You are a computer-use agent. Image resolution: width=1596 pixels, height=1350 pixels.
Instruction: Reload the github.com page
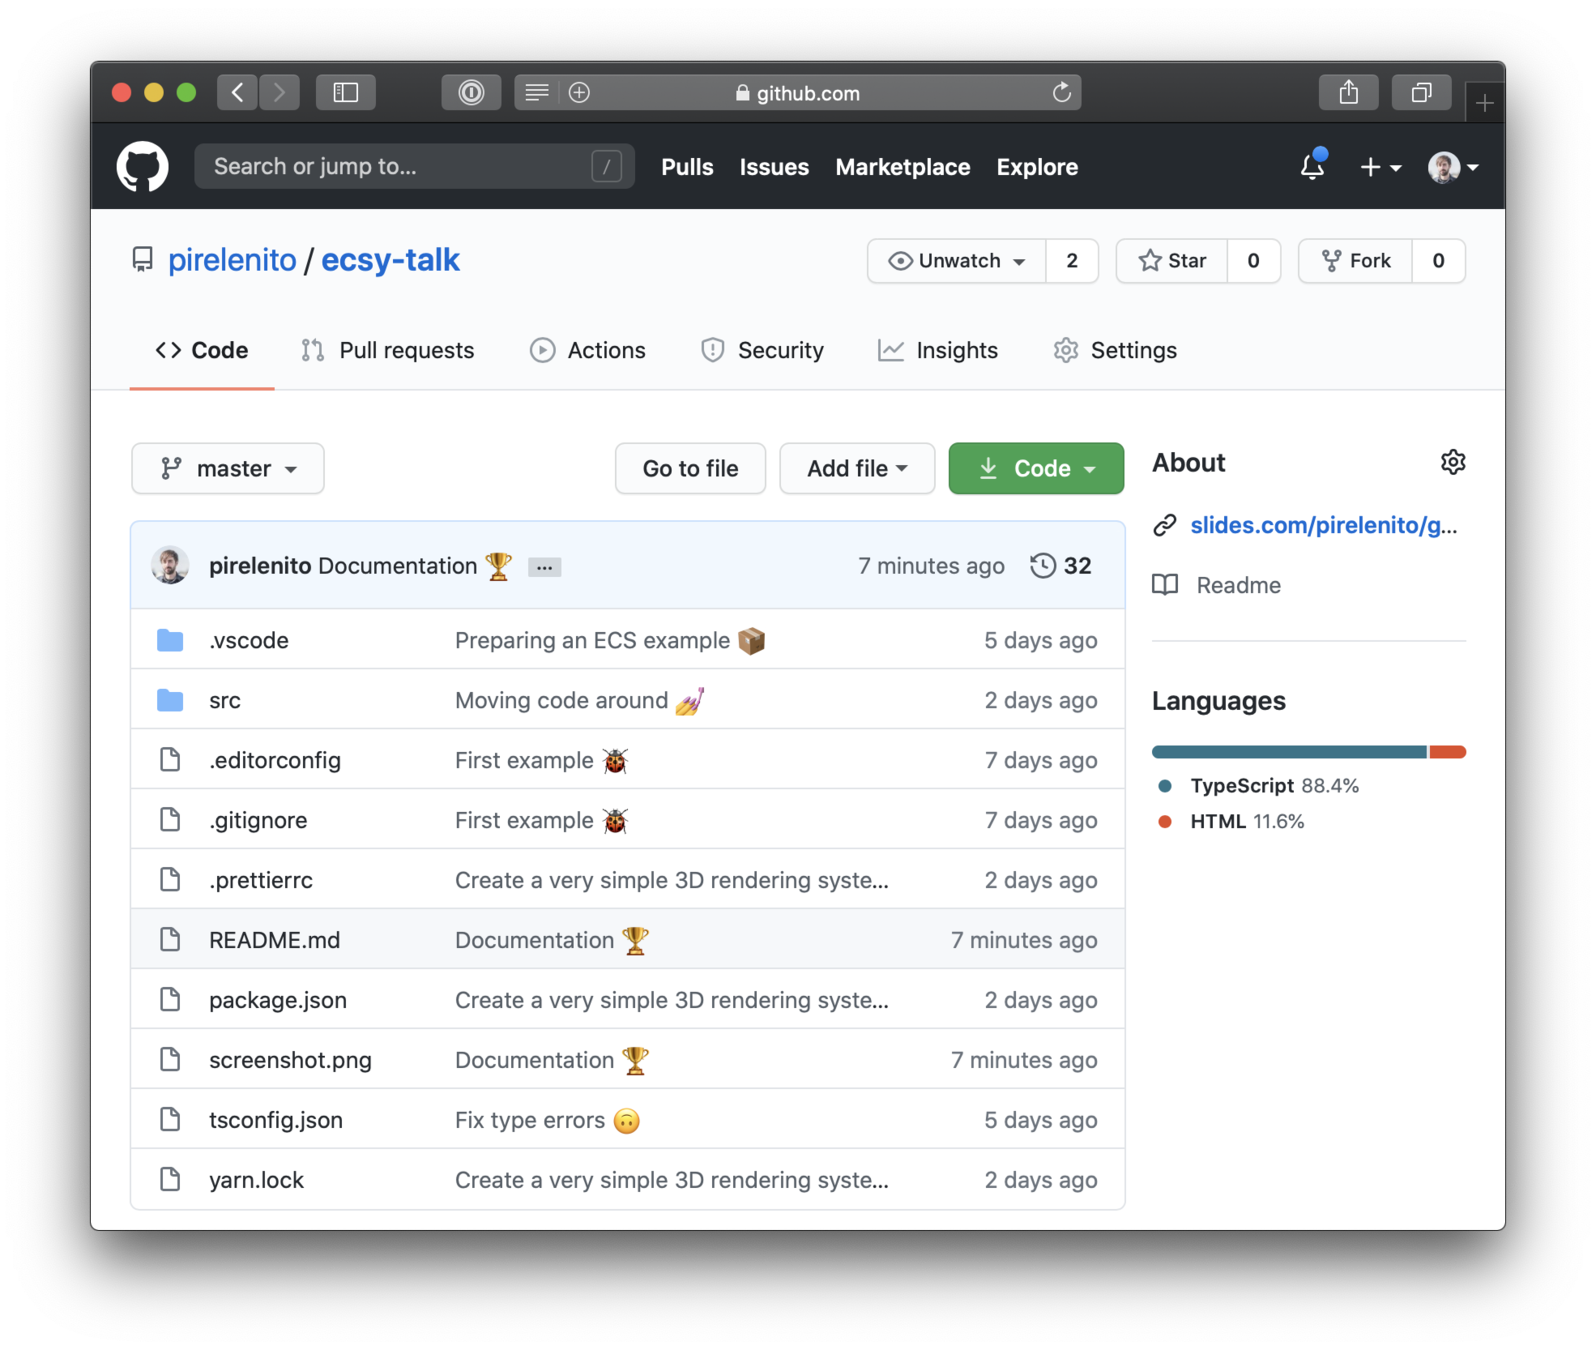pos(1062,93)
